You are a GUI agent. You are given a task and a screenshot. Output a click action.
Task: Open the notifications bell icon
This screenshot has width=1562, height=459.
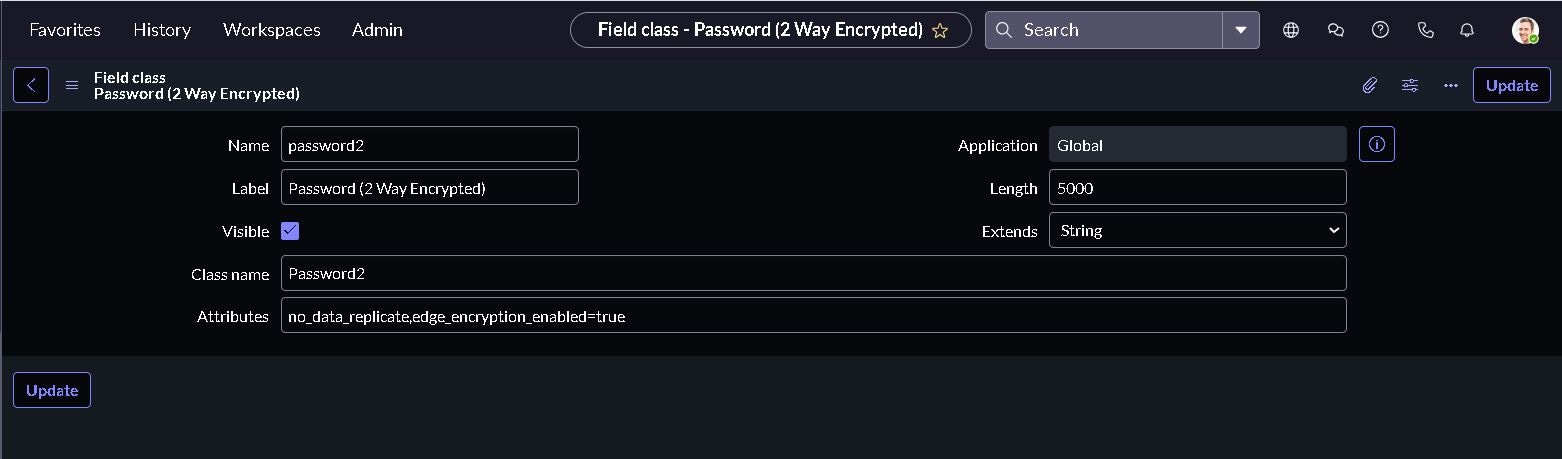[1467, 30]
